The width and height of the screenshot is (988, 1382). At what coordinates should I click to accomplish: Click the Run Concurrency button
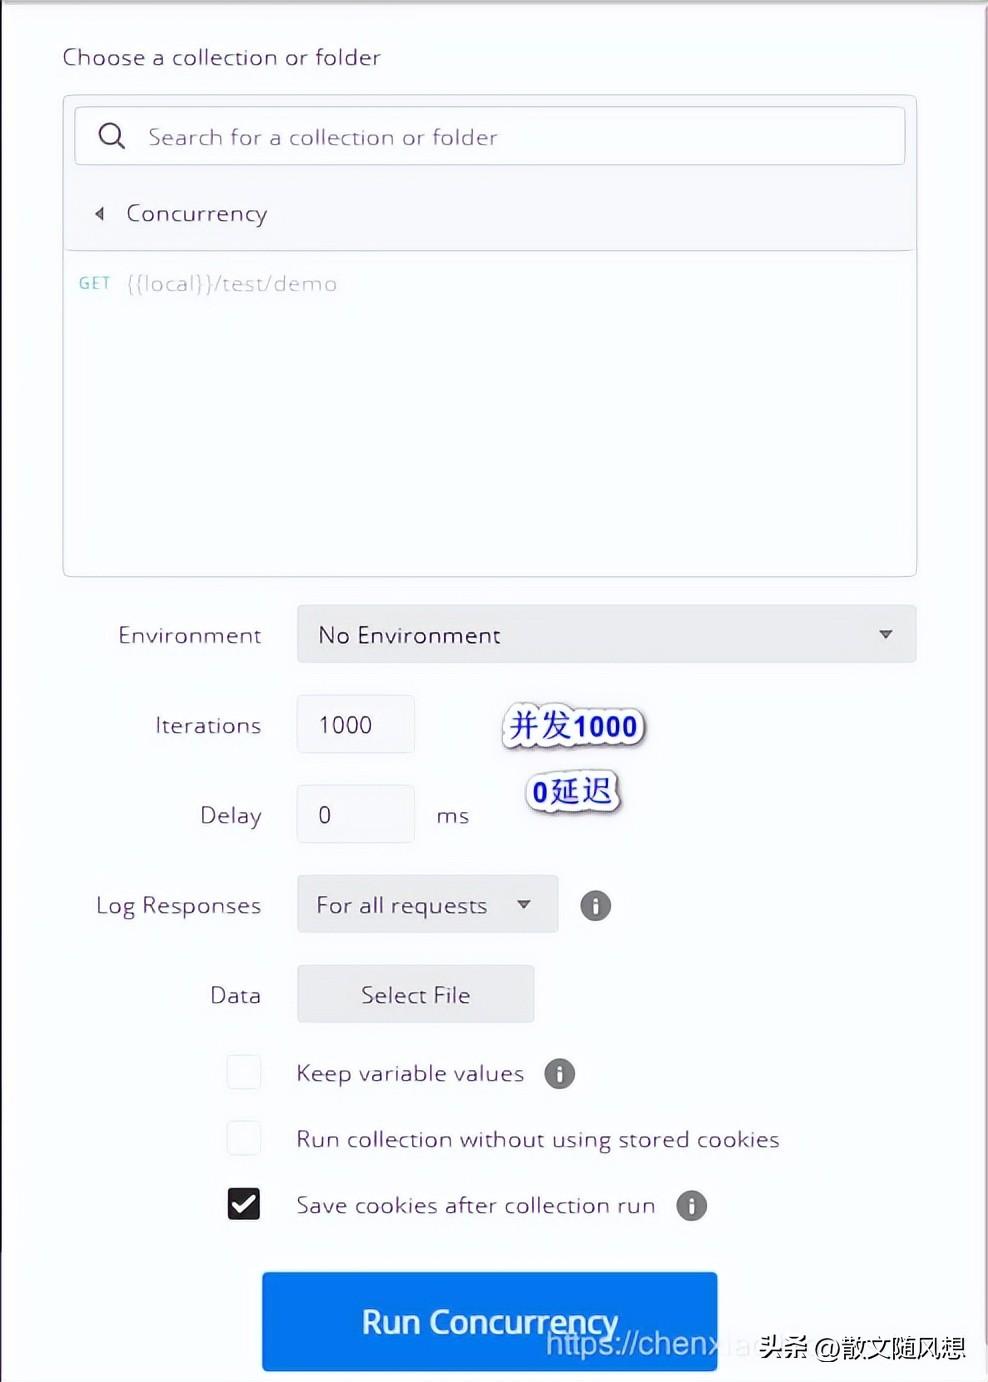click(x=489, y=1321)
